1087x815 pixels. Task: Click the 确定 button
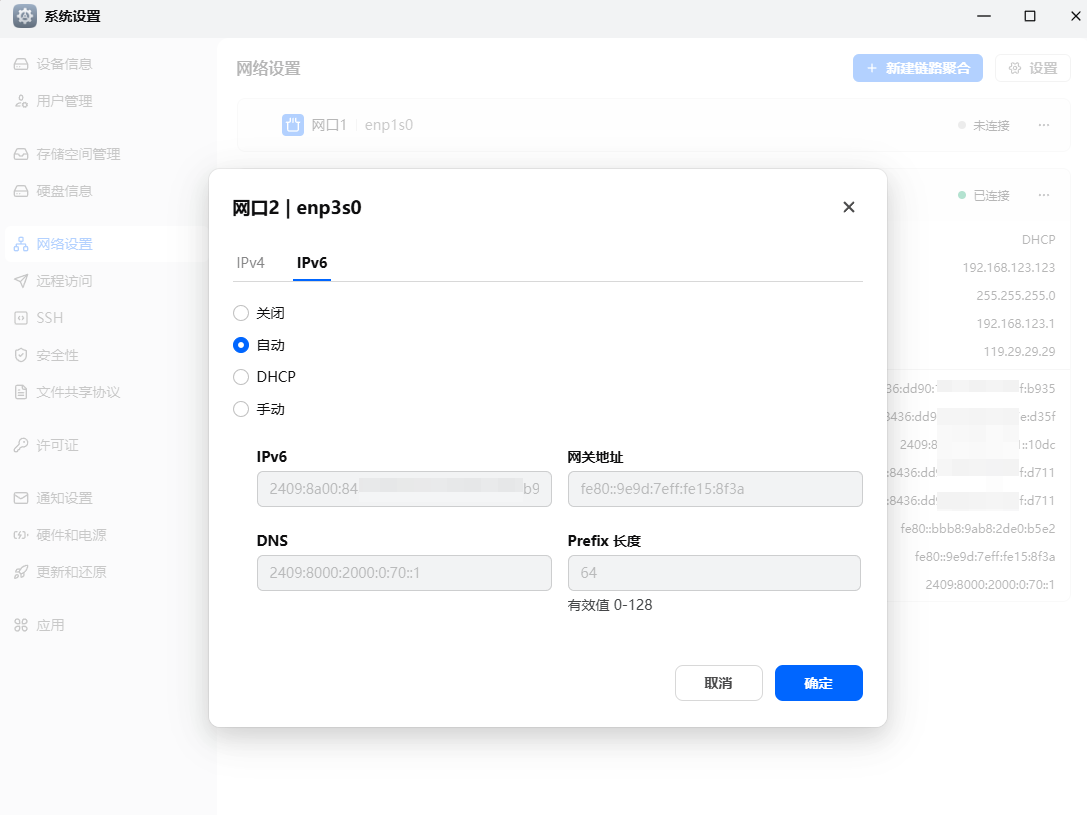click(x=819, y=683)
